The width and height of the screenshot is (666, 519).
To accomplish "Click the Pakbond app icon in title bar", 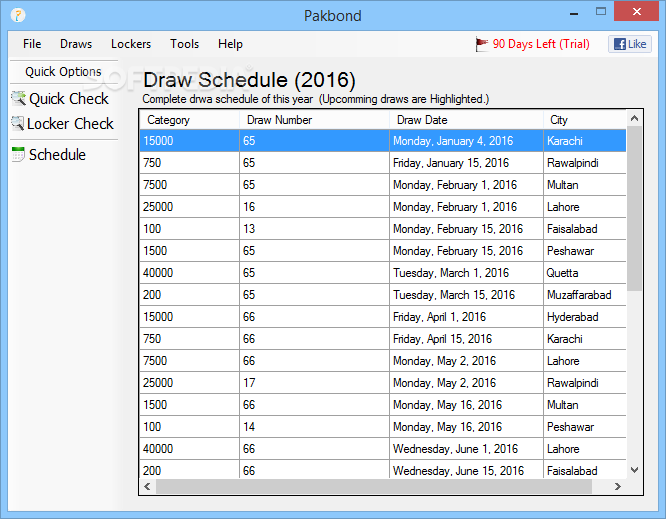I will point(18,15).
